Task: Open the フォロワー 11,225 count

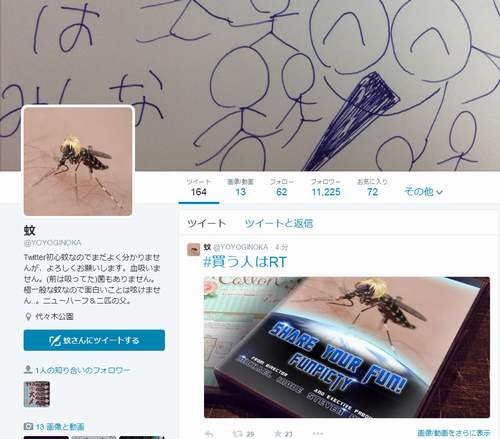Action: [326, 187]
